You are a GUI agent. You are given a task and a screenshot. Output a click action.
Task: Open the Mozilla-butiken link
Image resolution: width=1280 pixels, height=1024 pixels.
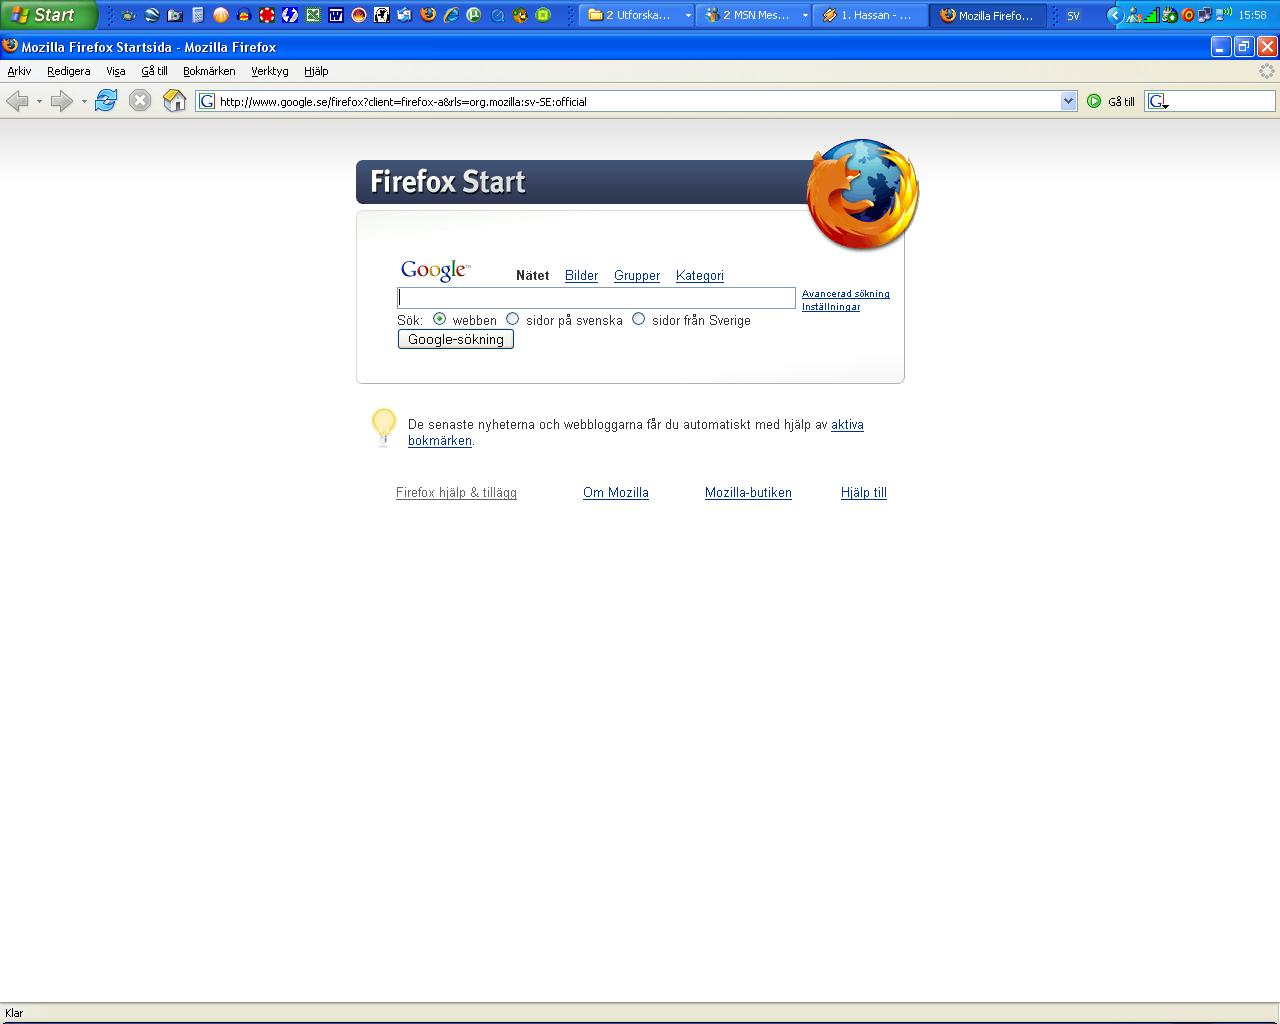pyautogui.click(x=748, y=492)
